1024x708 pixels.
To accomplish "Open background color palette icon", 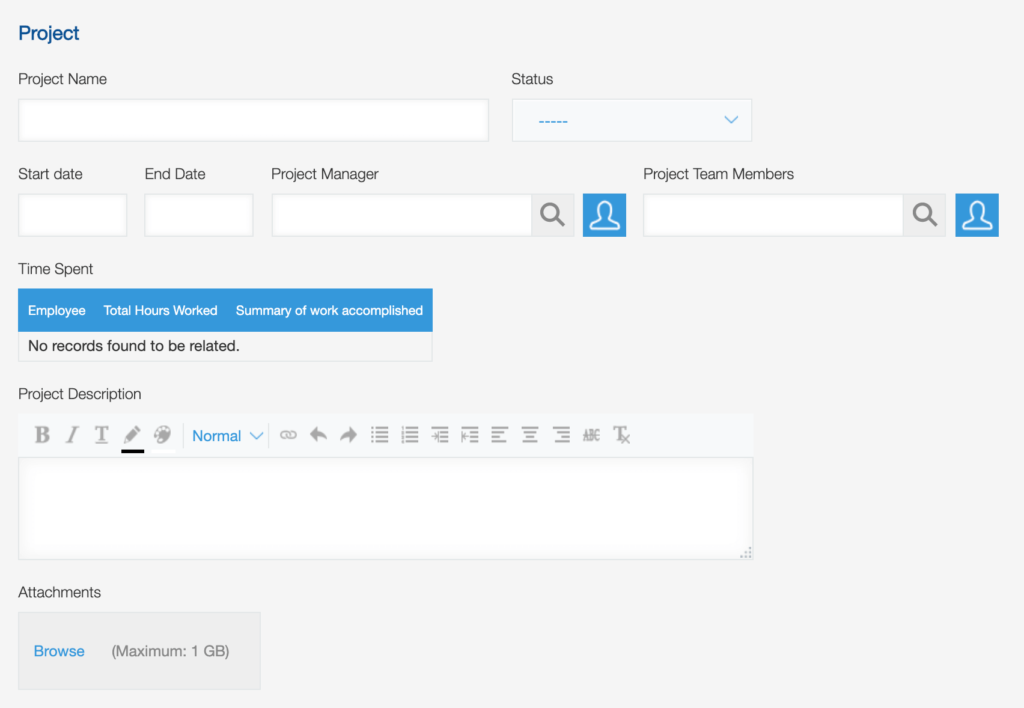I will click(163, 436).
